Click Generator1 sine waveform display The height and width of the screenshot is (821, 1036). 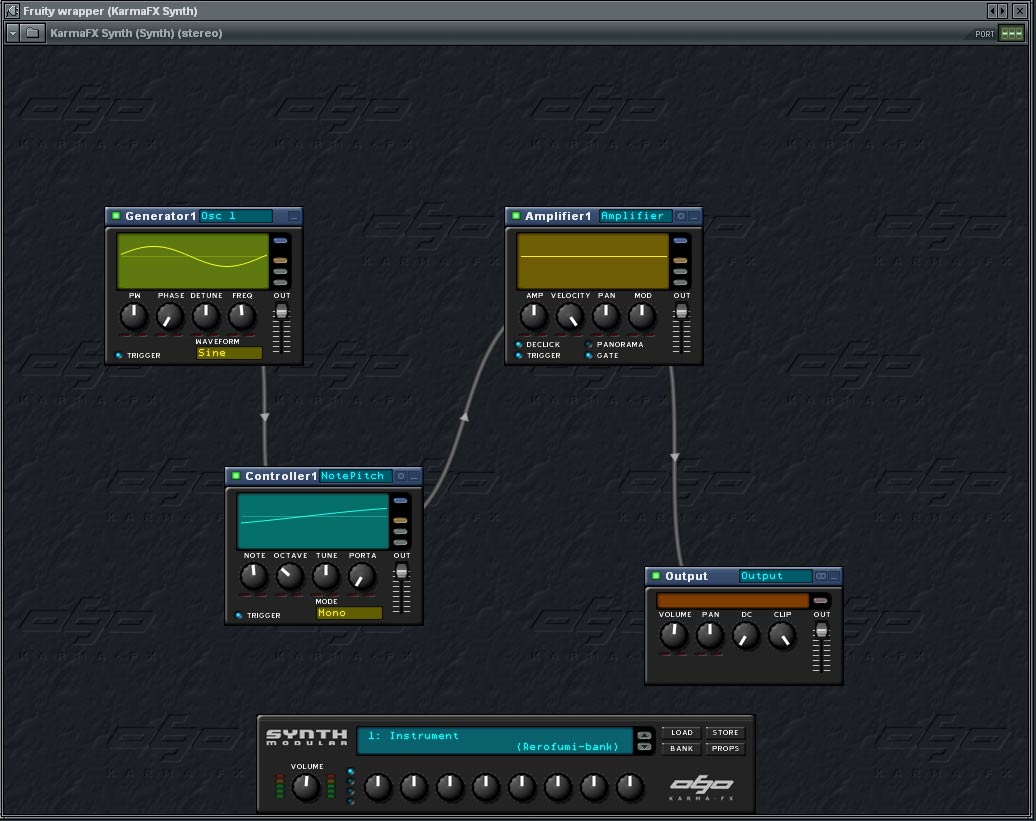(x=193, y=260)
